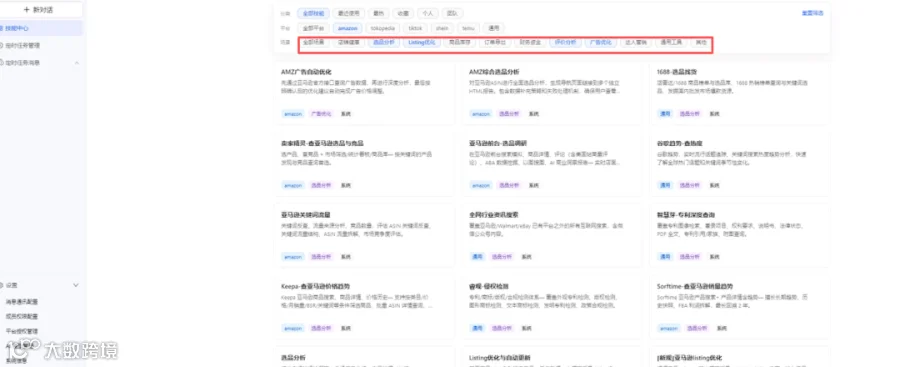Image resolution: width=900 pixels, height=367 pixels.
Task: Open 卖家精灵-查亚马逊选品与竞品 card
Action: (x=364, y=164)
